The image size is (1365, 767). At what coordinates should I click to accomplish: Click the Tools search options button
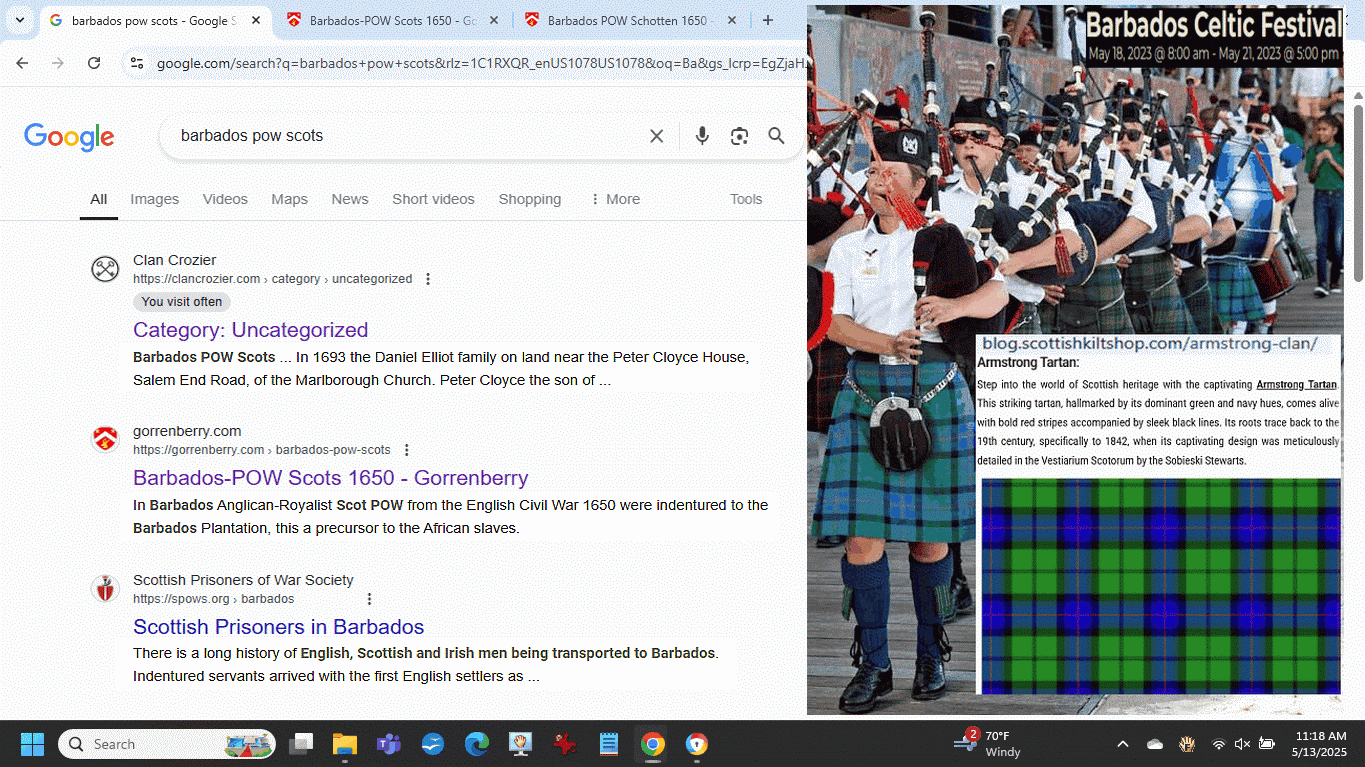click(745, 199)
